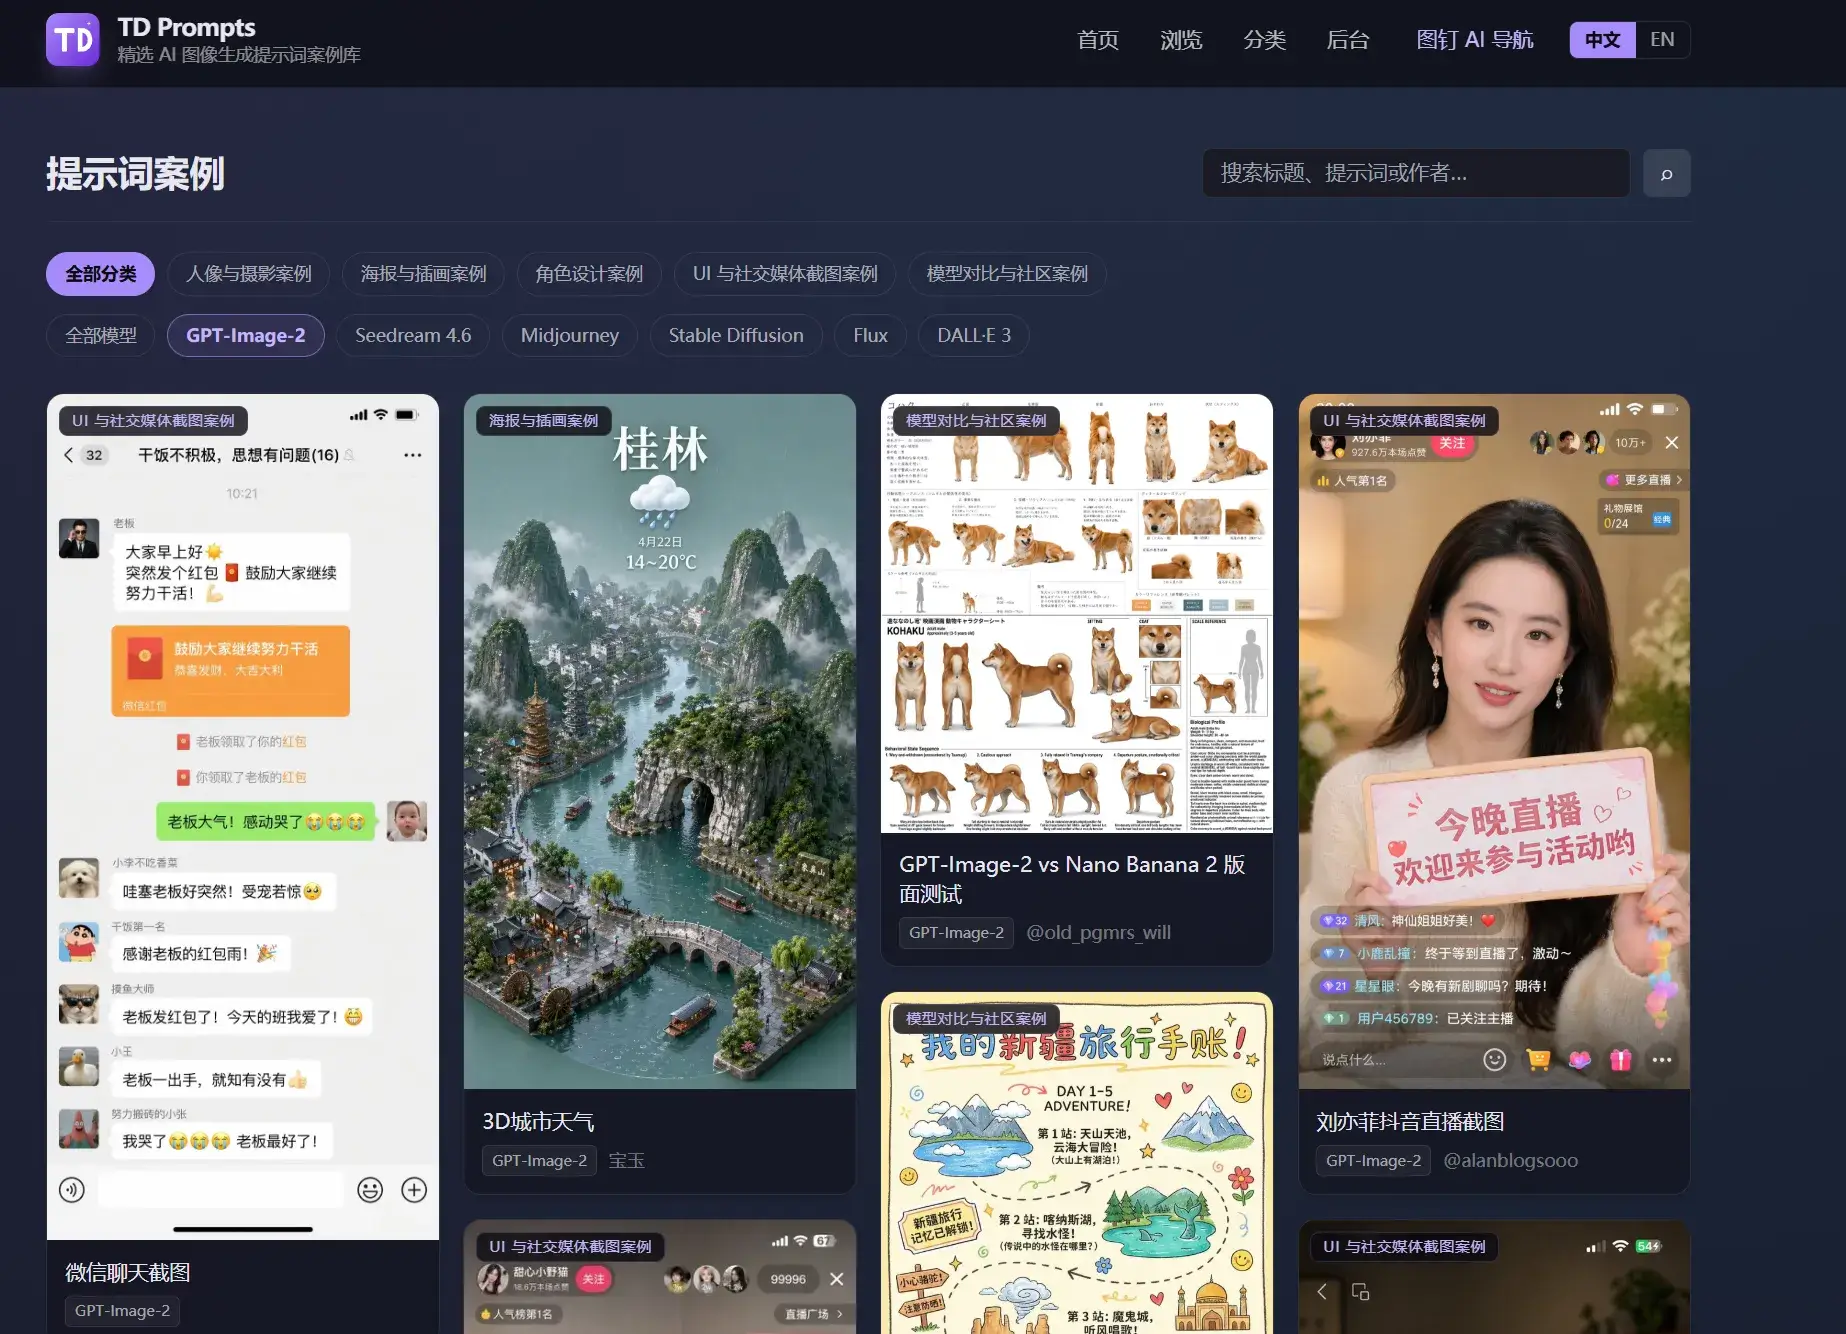Open the 图钉 AI 导航 menu item
Screen dimensions: 1846x1334
[x=1474, y=40]
